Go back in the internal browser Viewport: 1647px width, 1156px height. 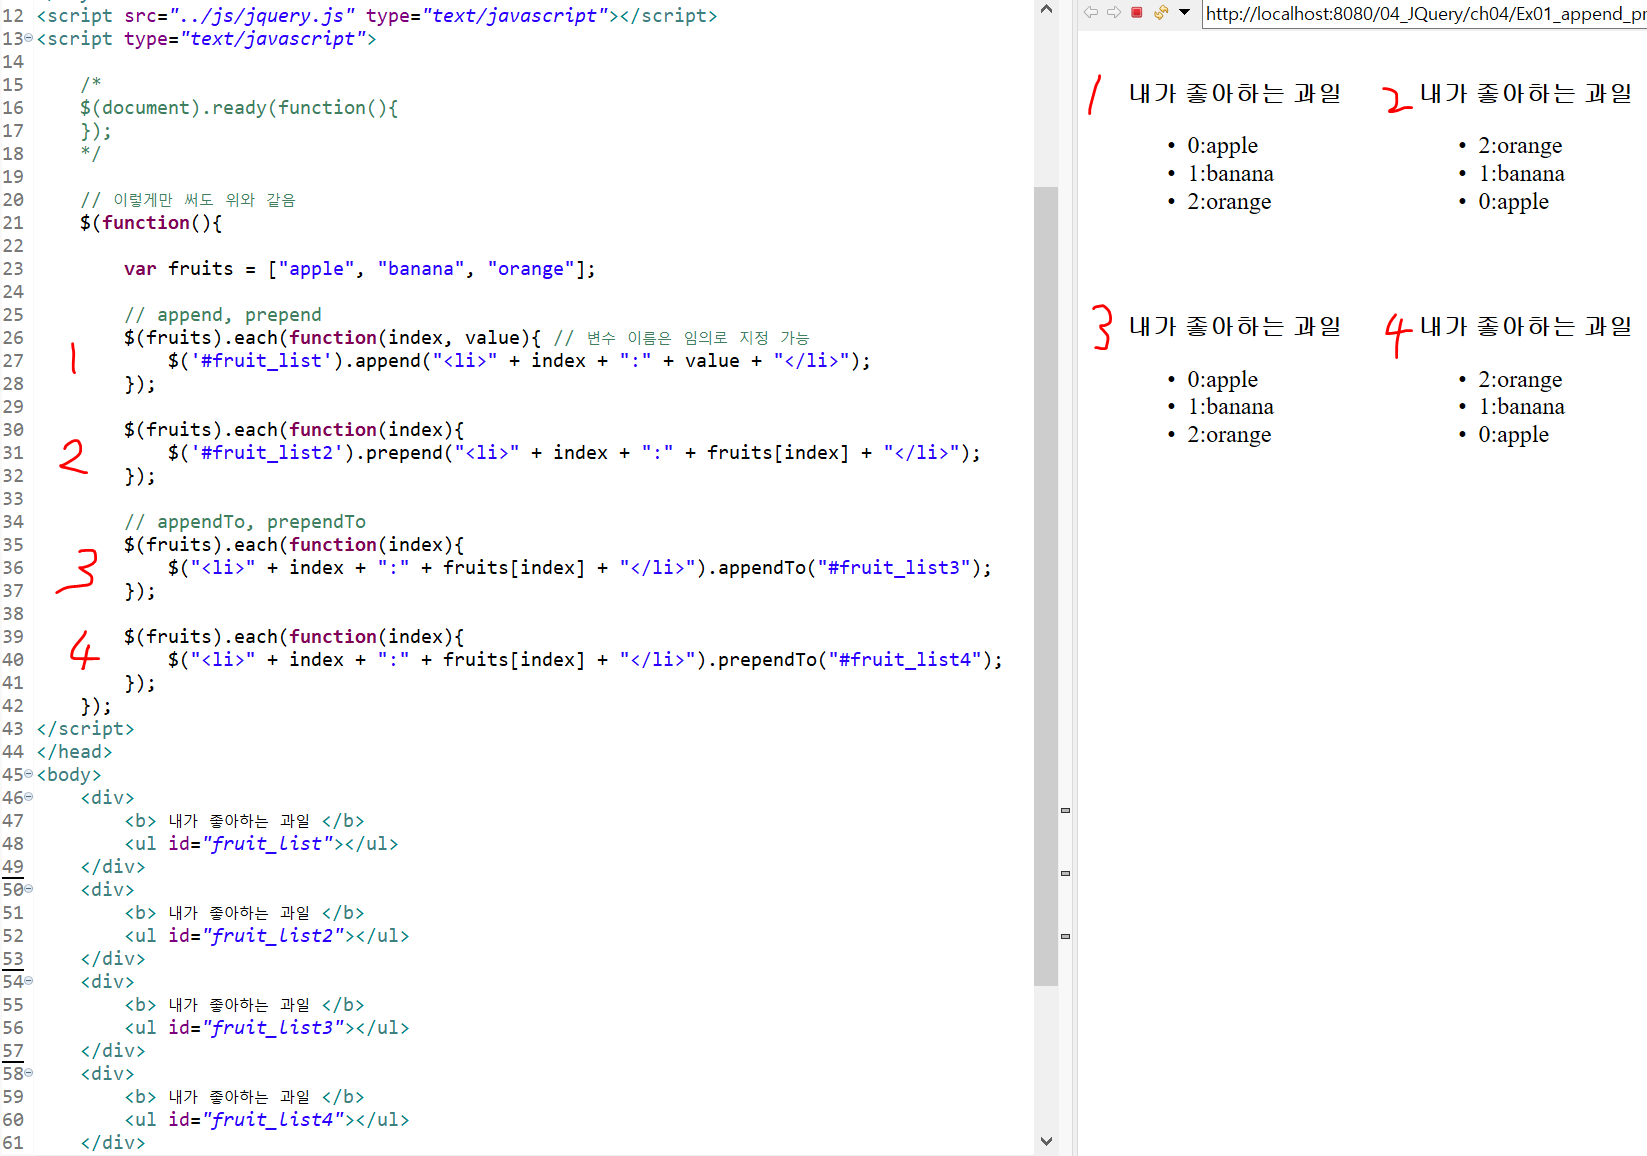(1091, 12)
